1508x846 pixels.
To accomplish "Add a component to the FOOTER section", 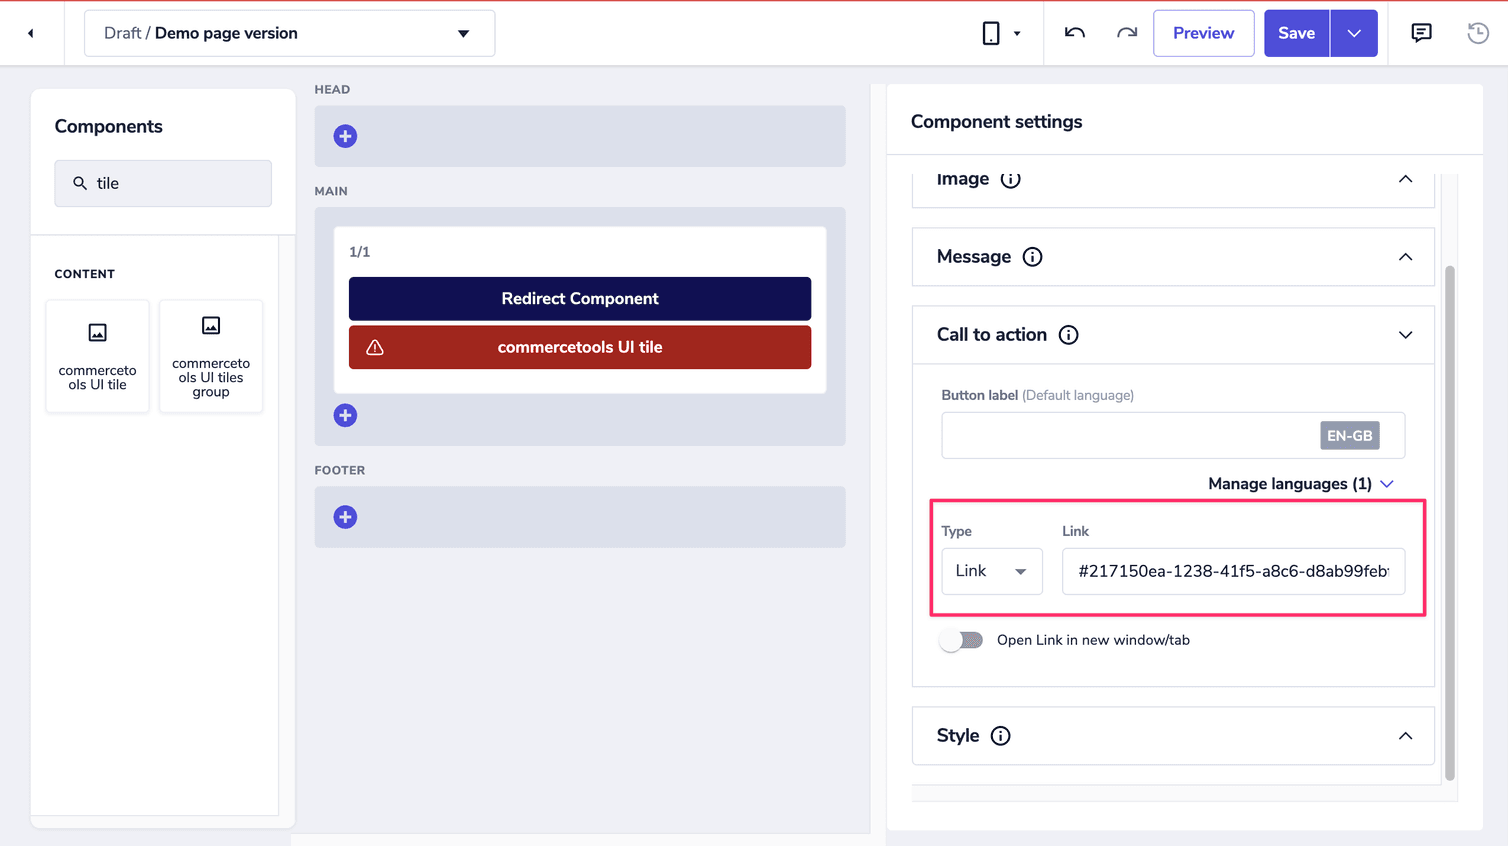I will pos(345,517).
